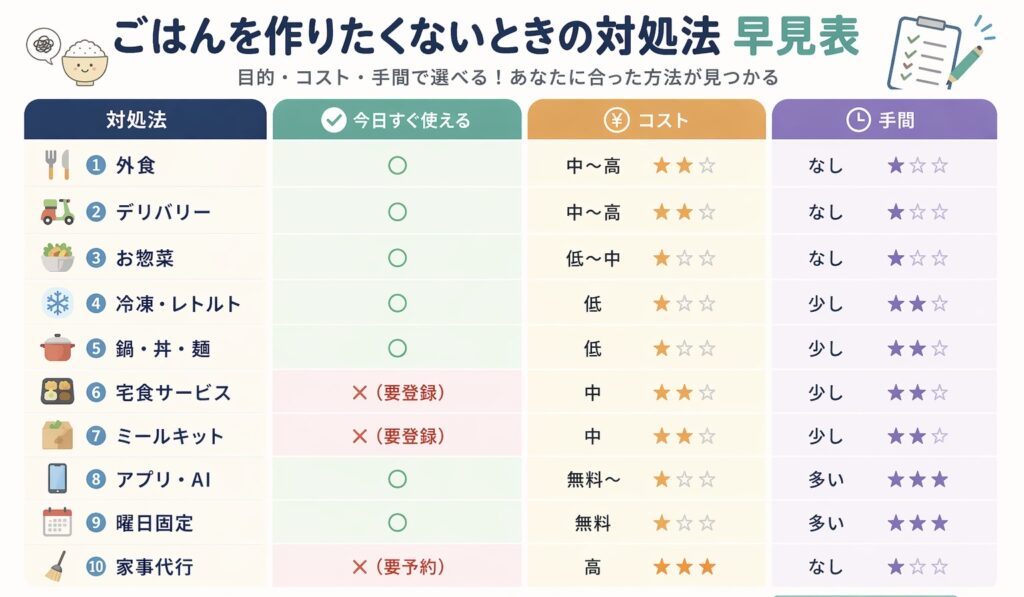
Task: Select the 今日すぐ使える column header
Action: 397,120
